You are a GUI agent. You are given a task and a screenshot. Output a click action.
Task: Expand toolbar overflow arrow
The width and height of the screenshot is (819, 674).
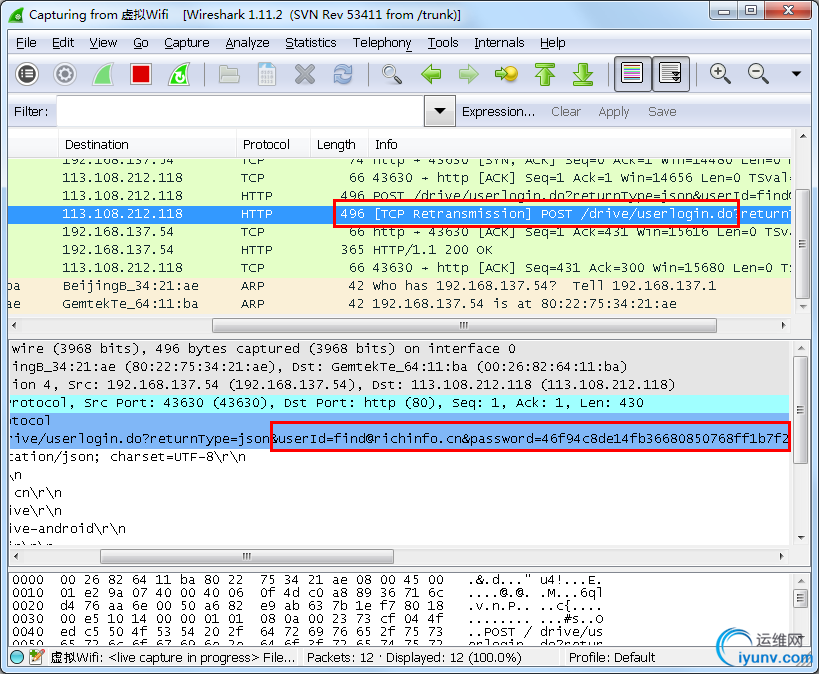pyautogui.click(x=796, y=74)
